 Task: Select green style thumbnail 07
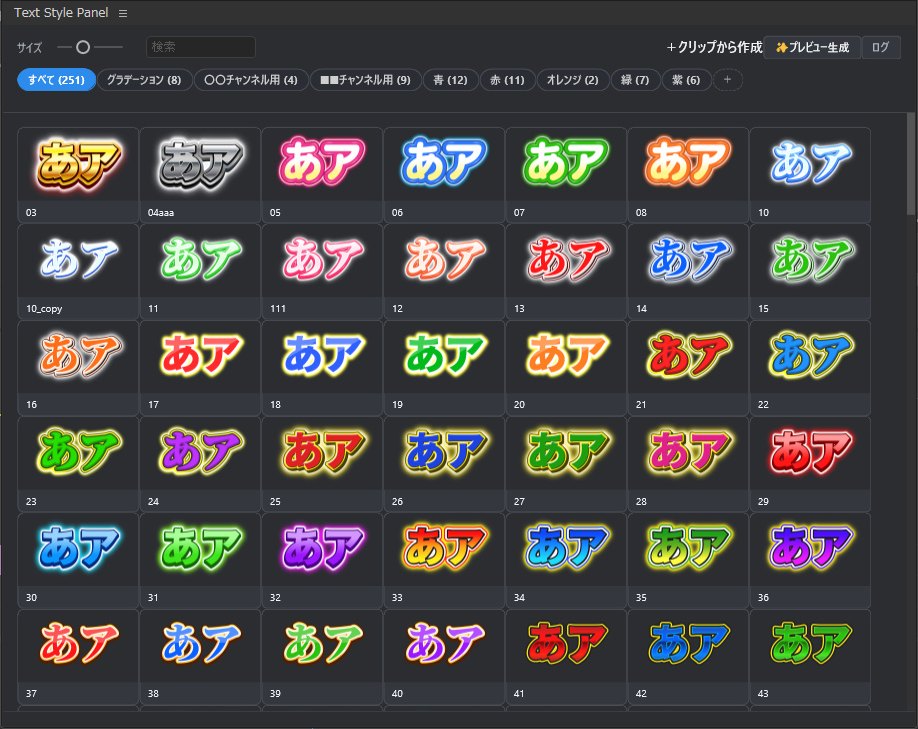click(566, 174)
